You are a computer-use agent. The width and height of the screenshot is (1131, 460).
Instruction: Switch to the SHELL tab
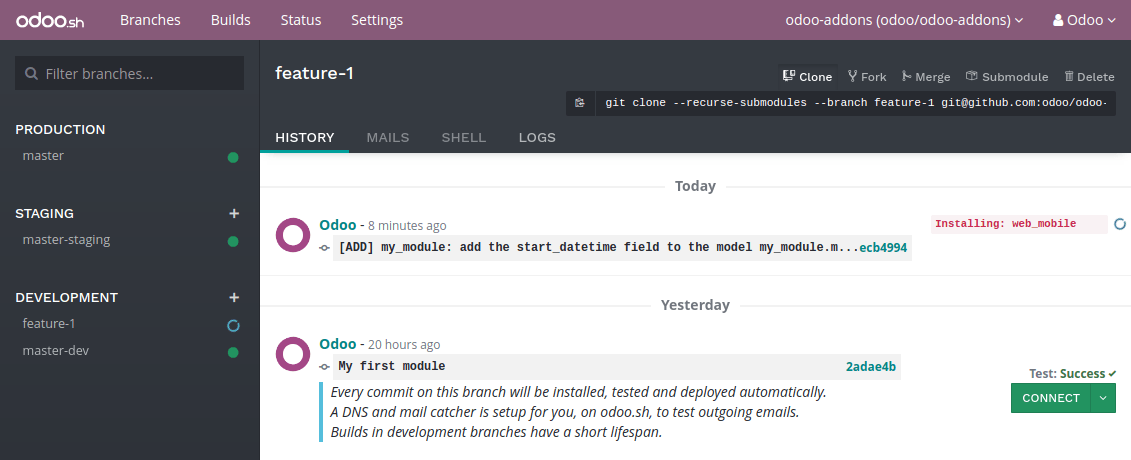pos(464,137)
